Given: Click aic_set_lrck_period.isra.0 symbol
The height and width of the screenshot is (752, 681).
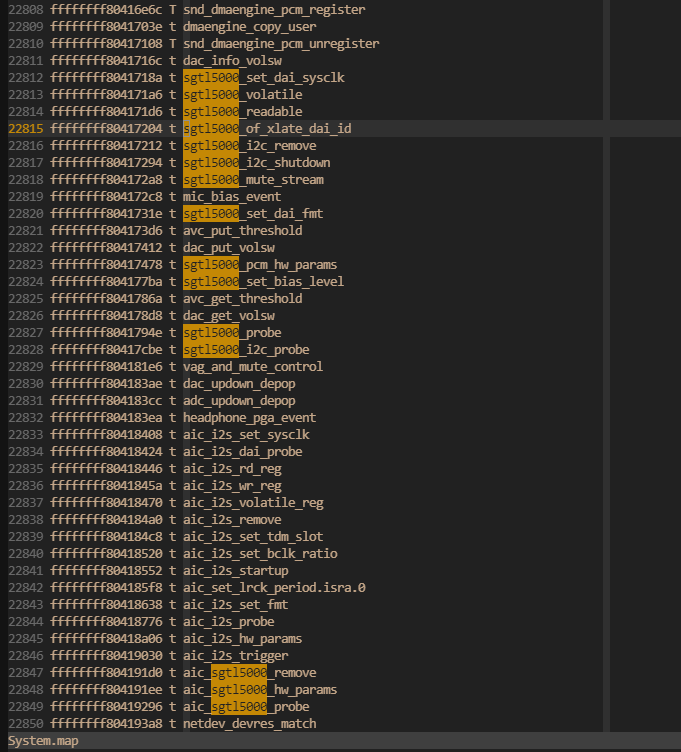Looking at the screenshot, I should 274,588.
